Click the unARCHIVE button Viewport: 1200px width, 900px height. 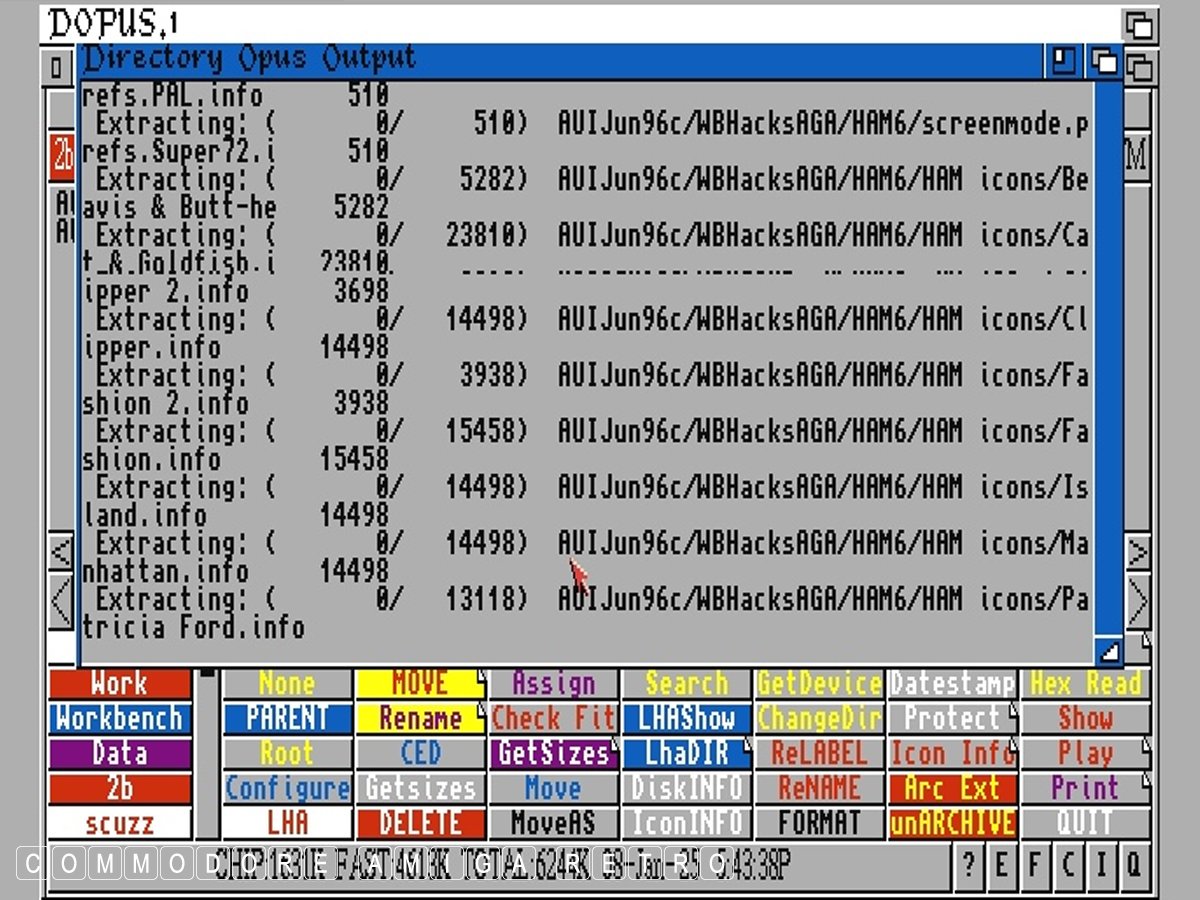(x=952, y=824)
